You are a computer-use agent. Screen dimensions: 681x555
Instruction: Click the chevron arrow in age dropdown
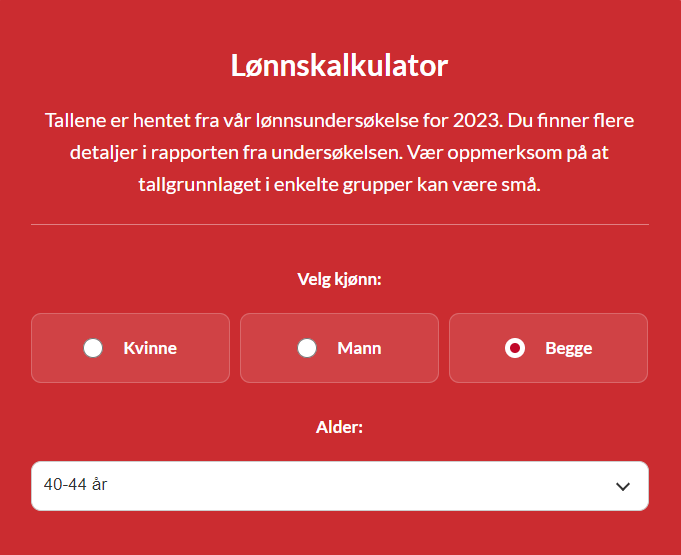tap(623, 486)
